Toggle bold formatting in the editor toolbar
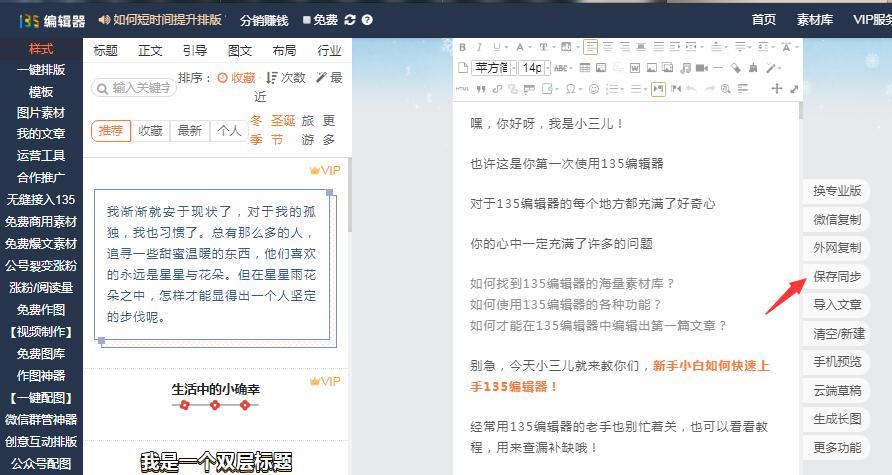The height and width of the screenshot is (475, 892). (x=462, y=47)
